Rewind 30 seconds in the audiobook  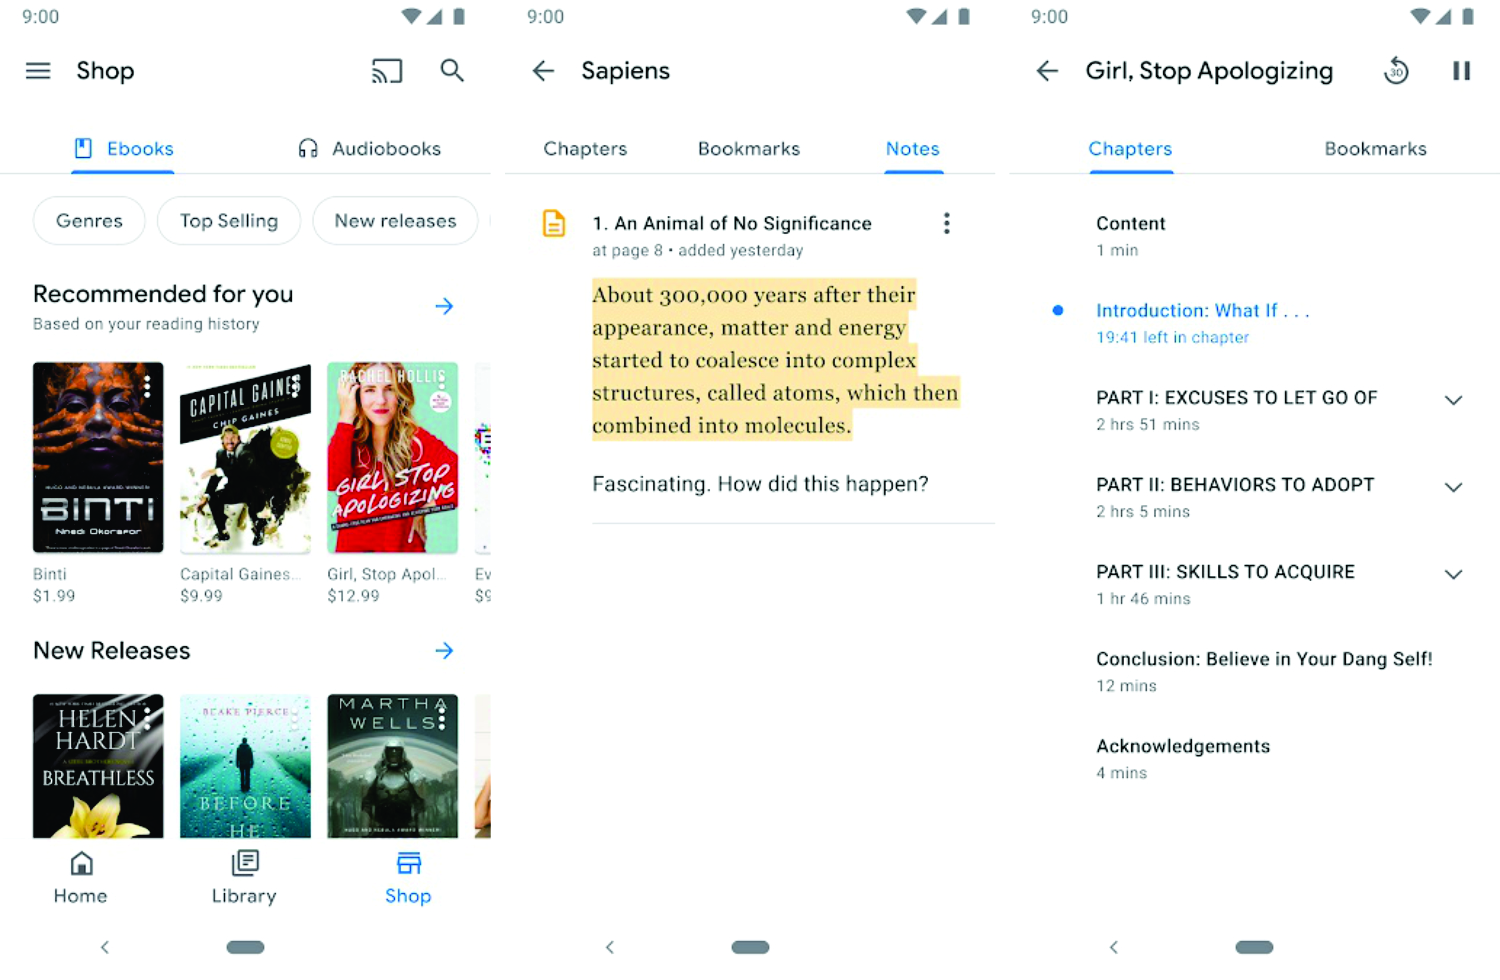[x=1396, y=71]
